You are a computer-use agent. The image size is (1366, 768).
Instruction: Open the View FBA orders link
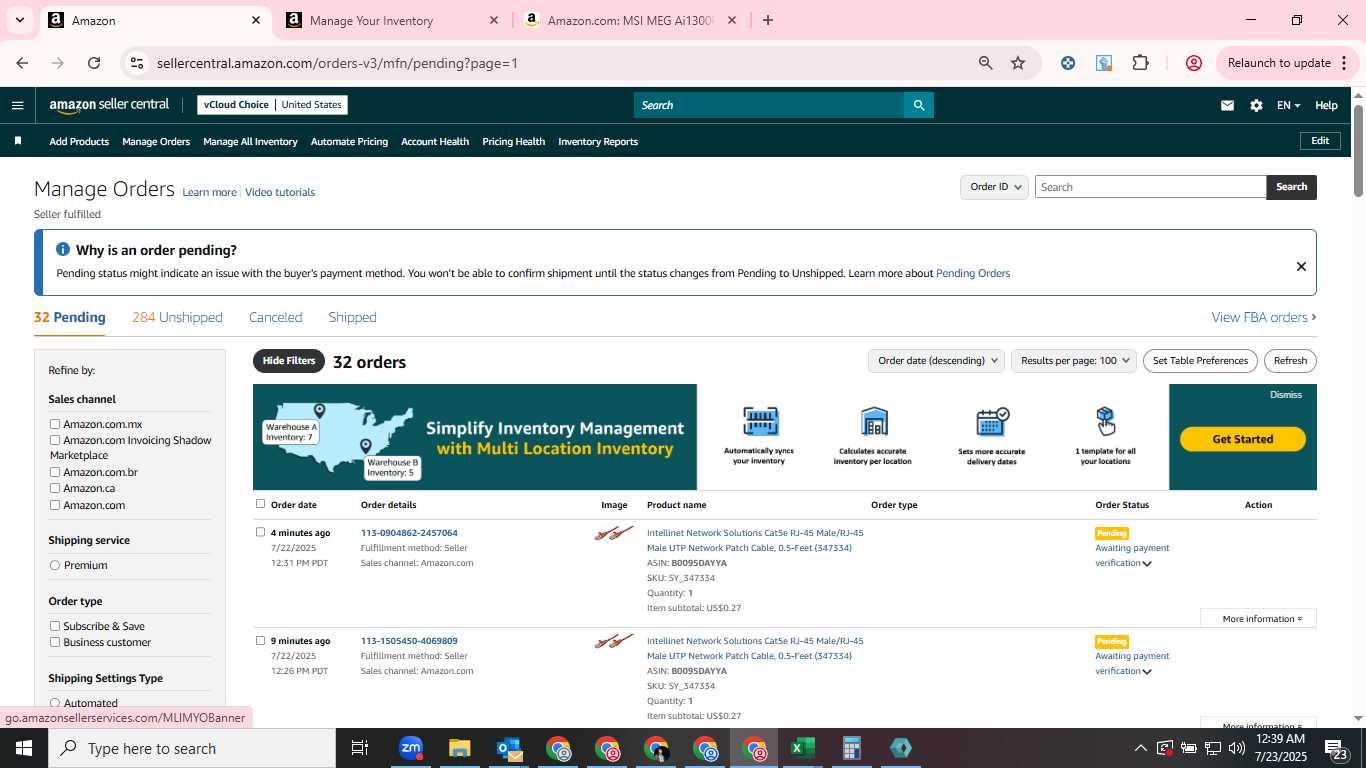coord(1263,317)
